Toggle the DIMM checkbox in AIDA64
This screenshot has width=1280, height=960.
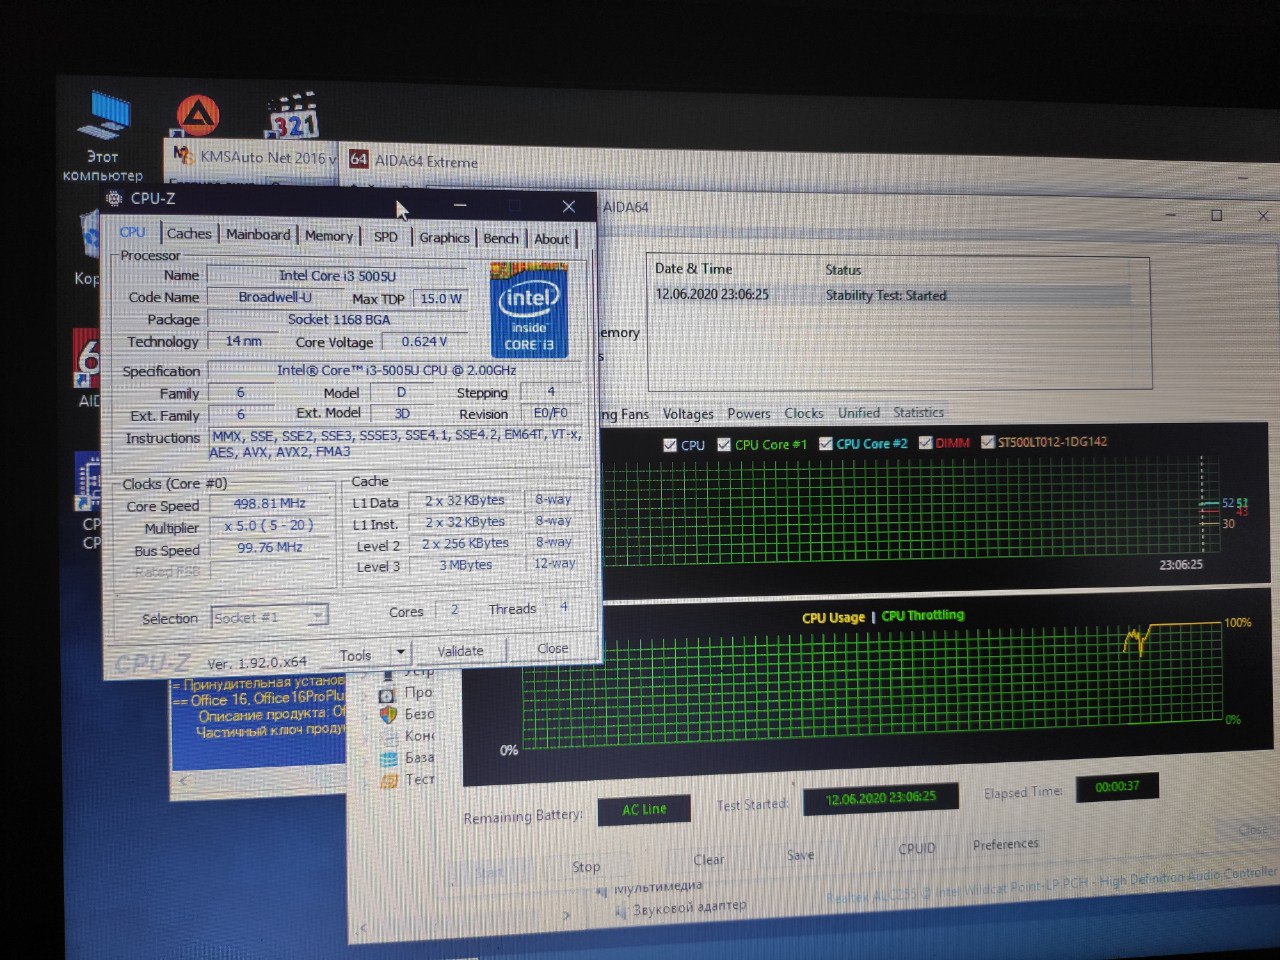(925, 443)
